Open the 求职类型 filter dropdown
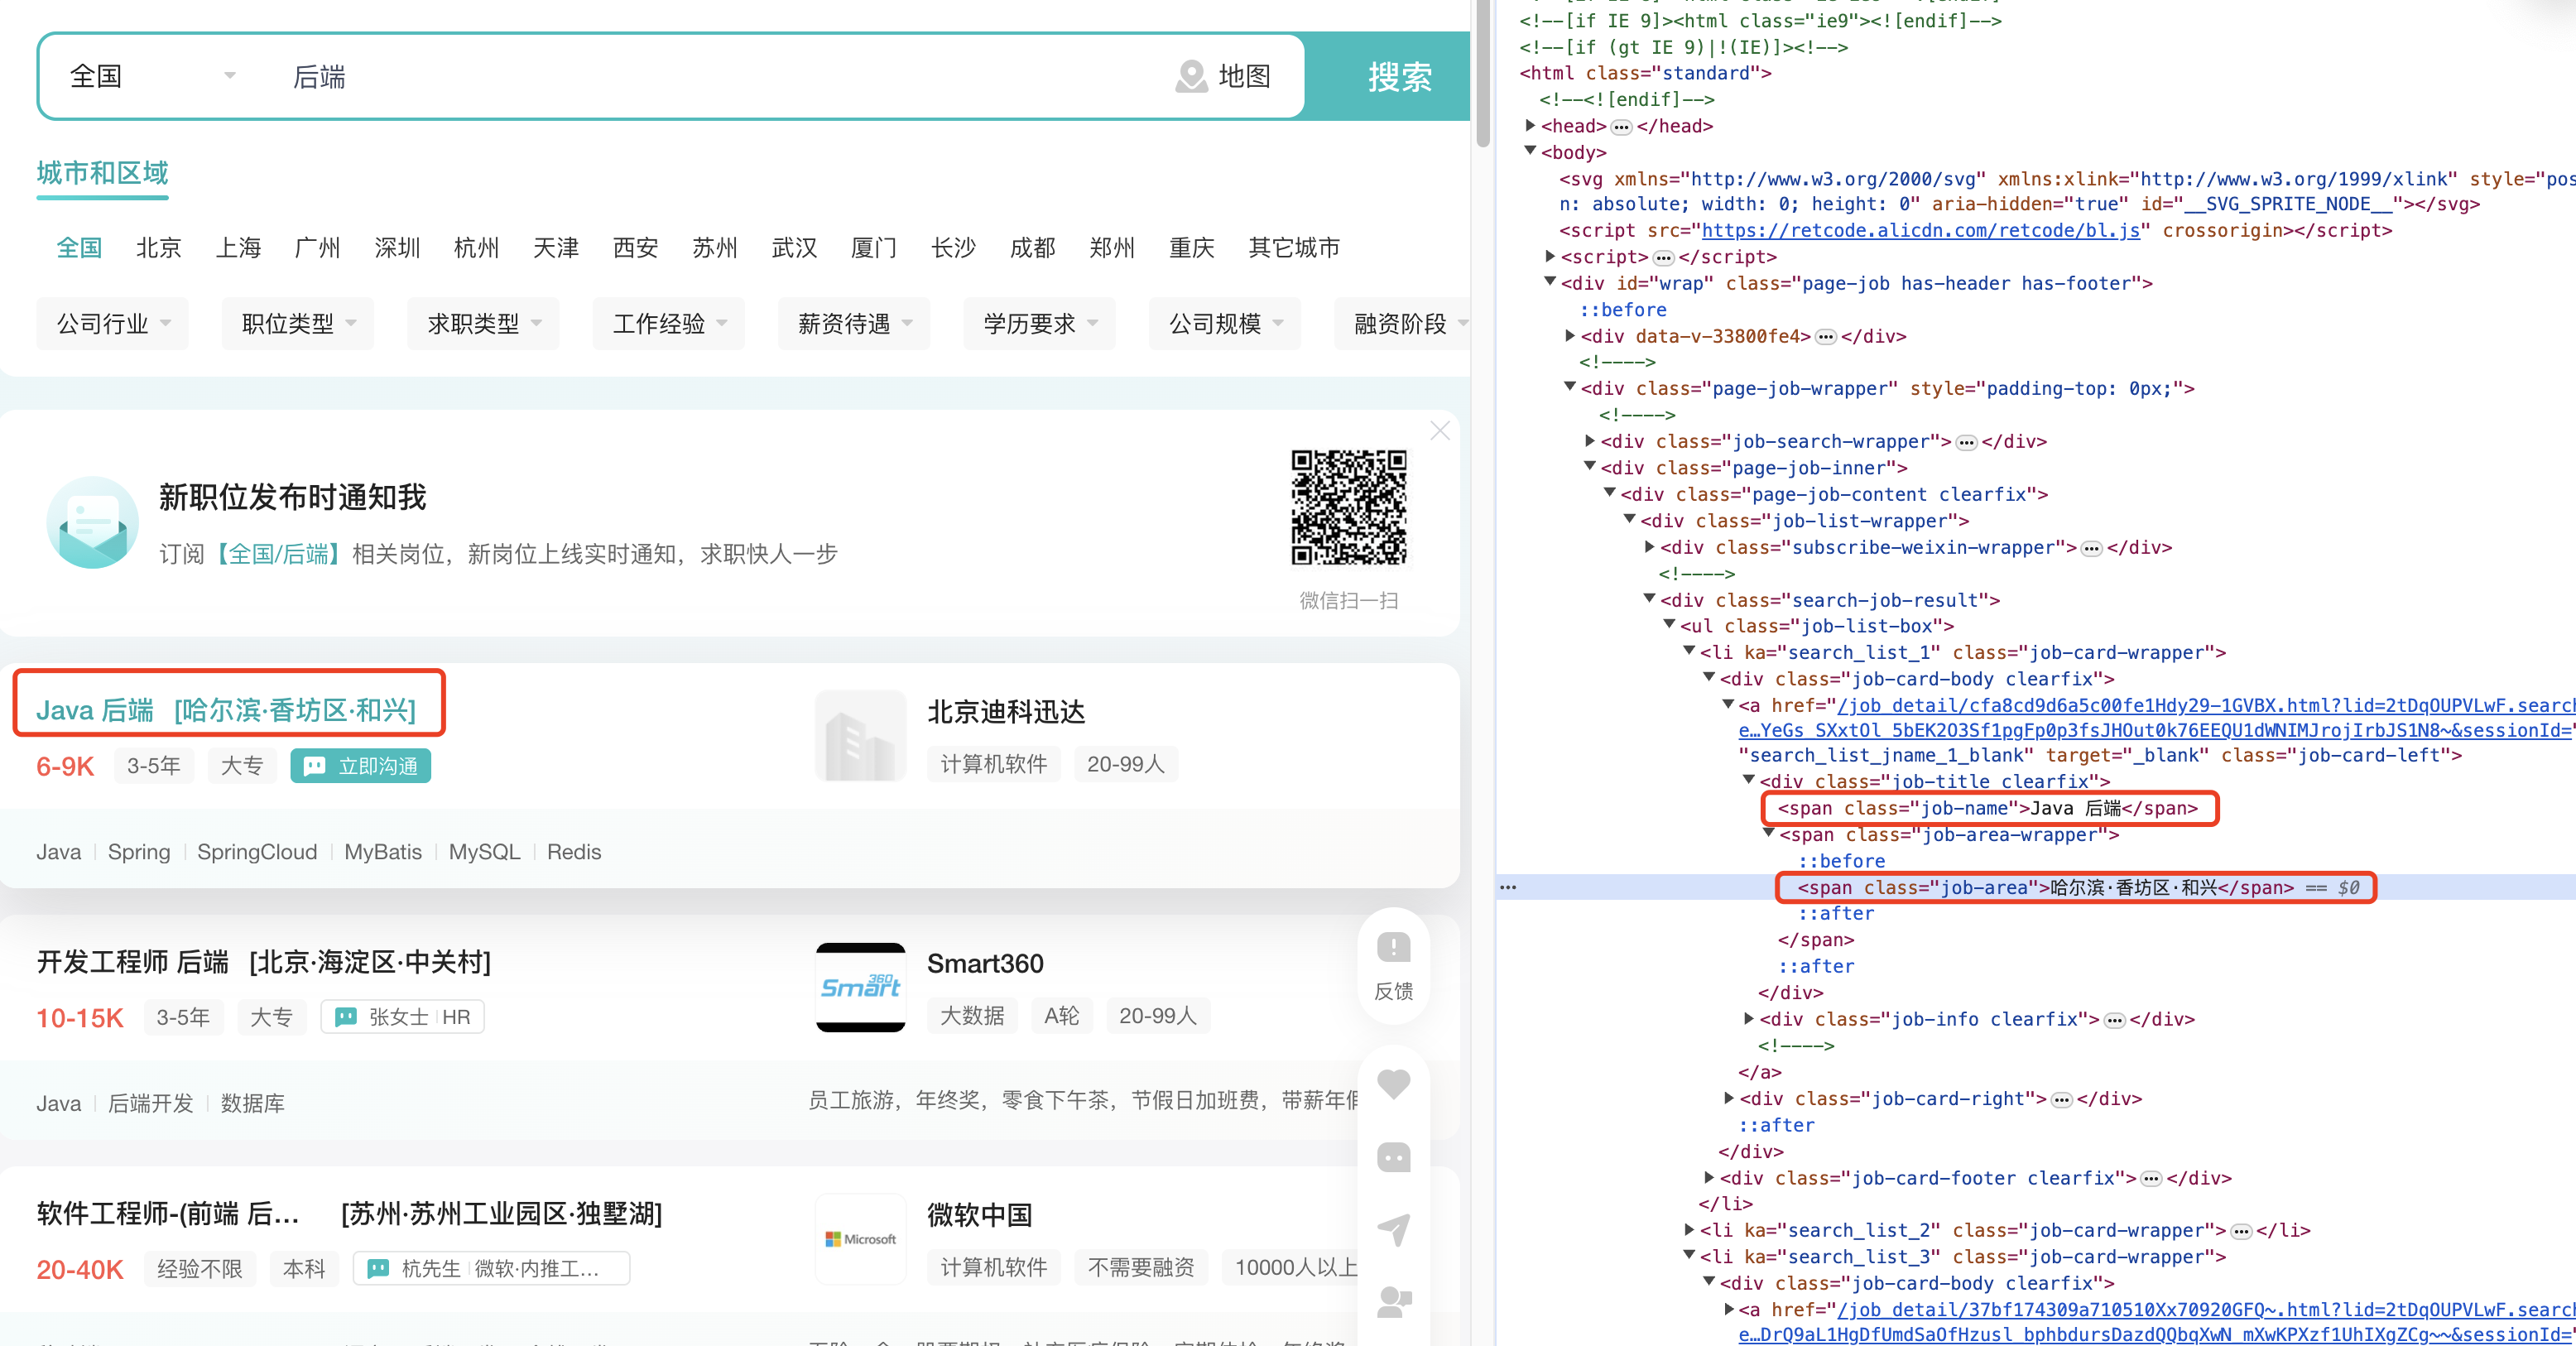This screenshot has width=2576, height=1346. coord(483,324)
